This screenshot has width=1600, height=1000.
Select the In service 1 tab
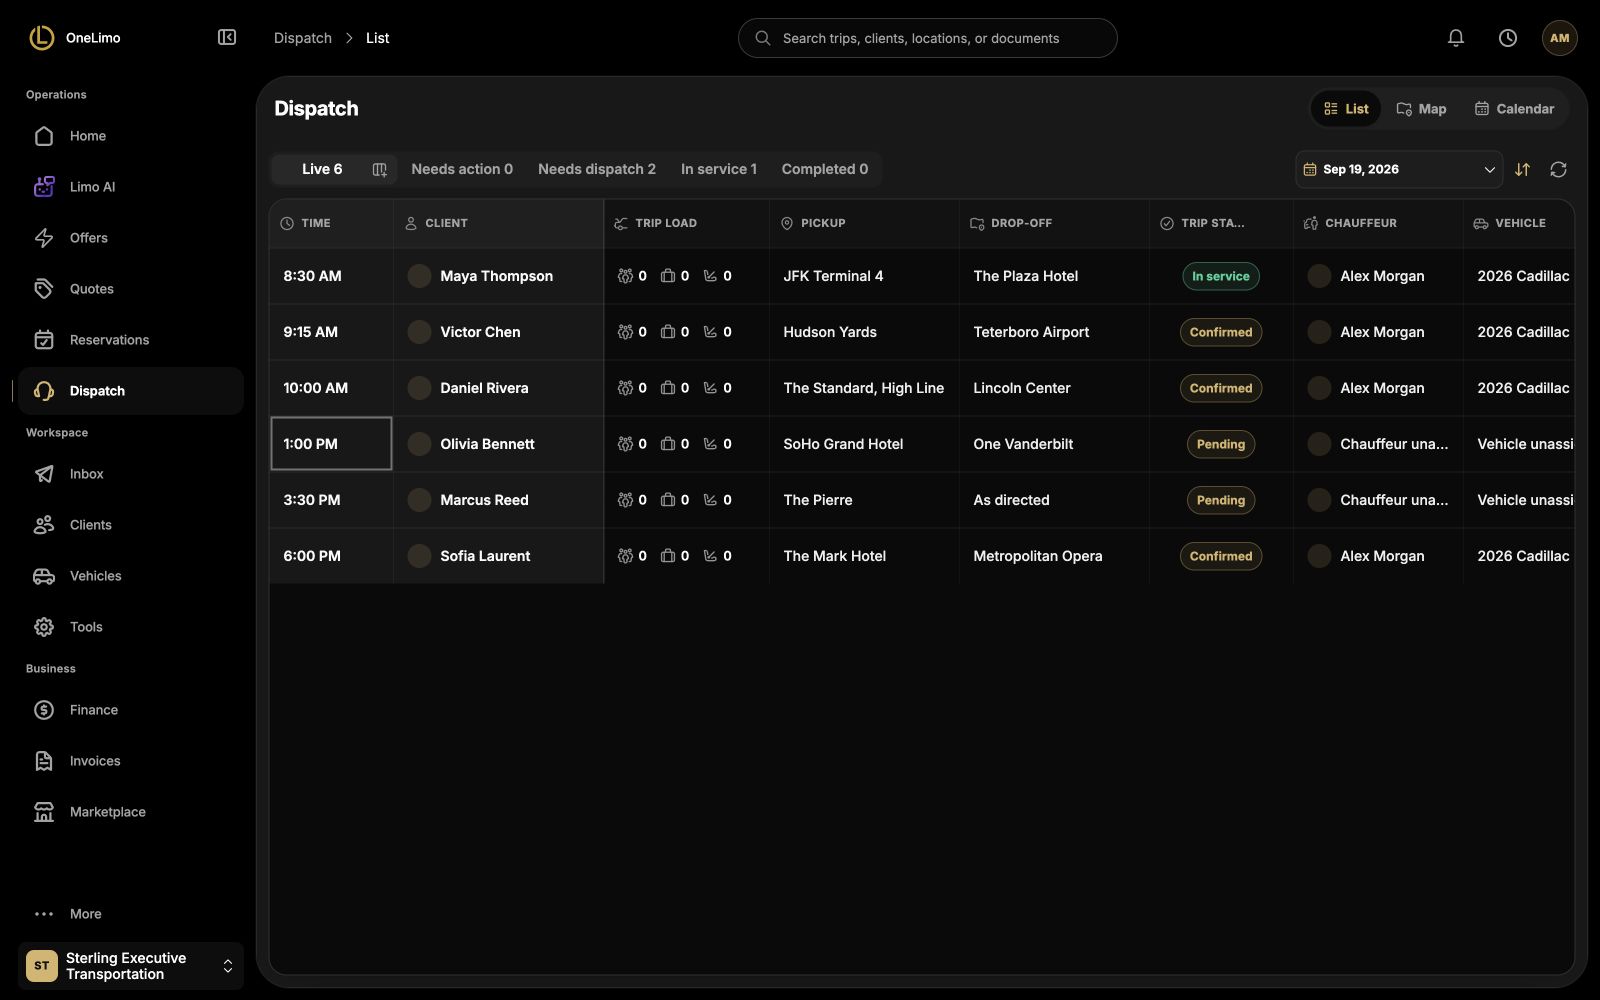[x=719, y=169]
